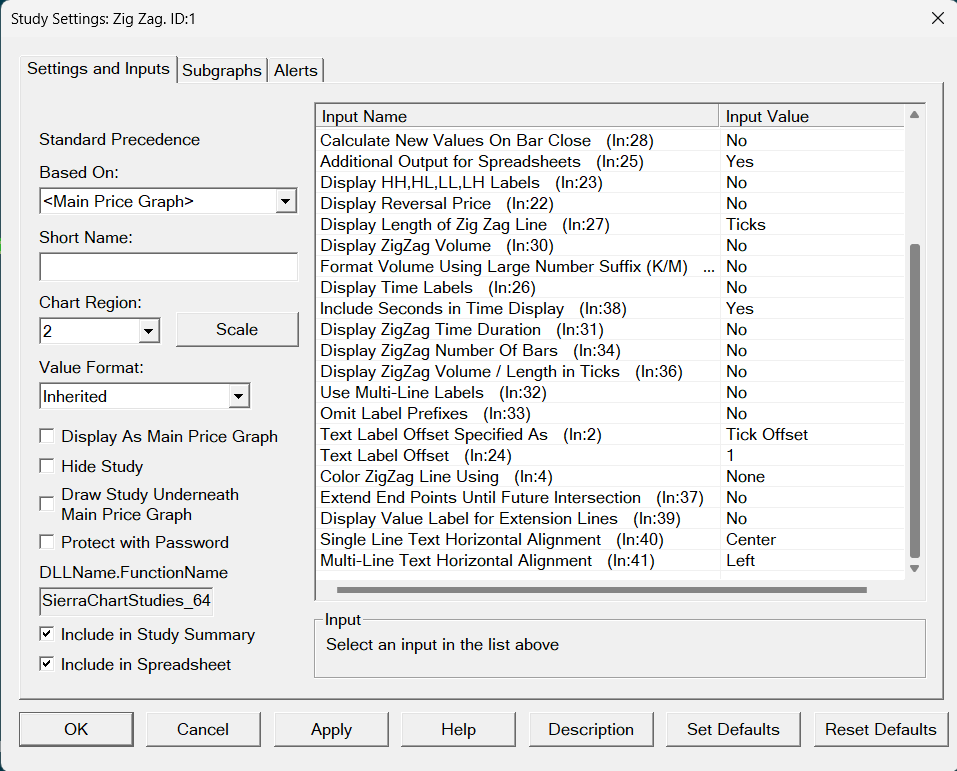957x771 pixels.
Task: Click the horizontal scrollbar under inputs list
Action: pyautogui.click(x=601, y=590)
